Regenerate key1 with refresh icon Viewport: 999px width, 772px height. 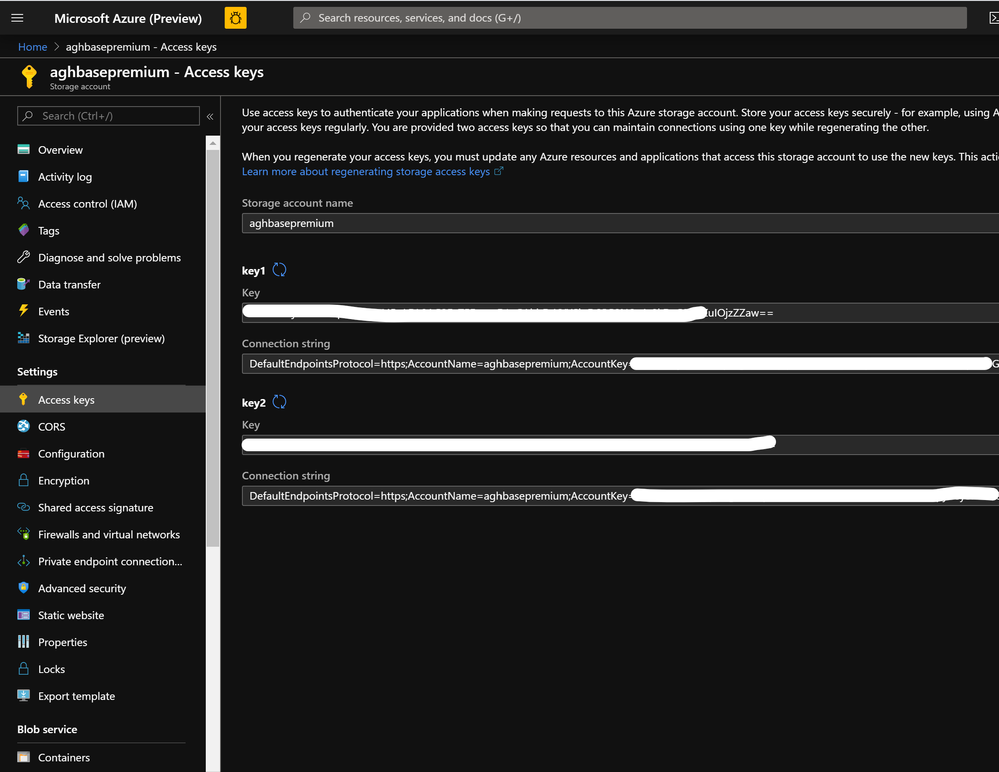(279, 270)
